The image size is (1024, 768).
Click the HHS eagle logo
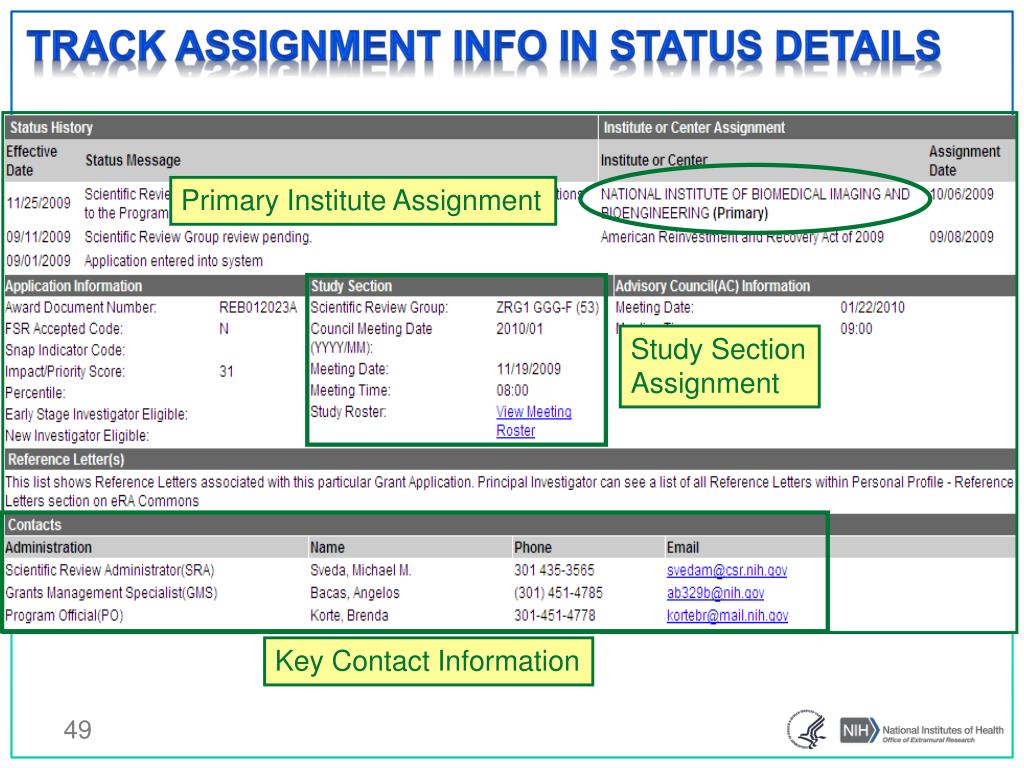(x=807, y=729)
